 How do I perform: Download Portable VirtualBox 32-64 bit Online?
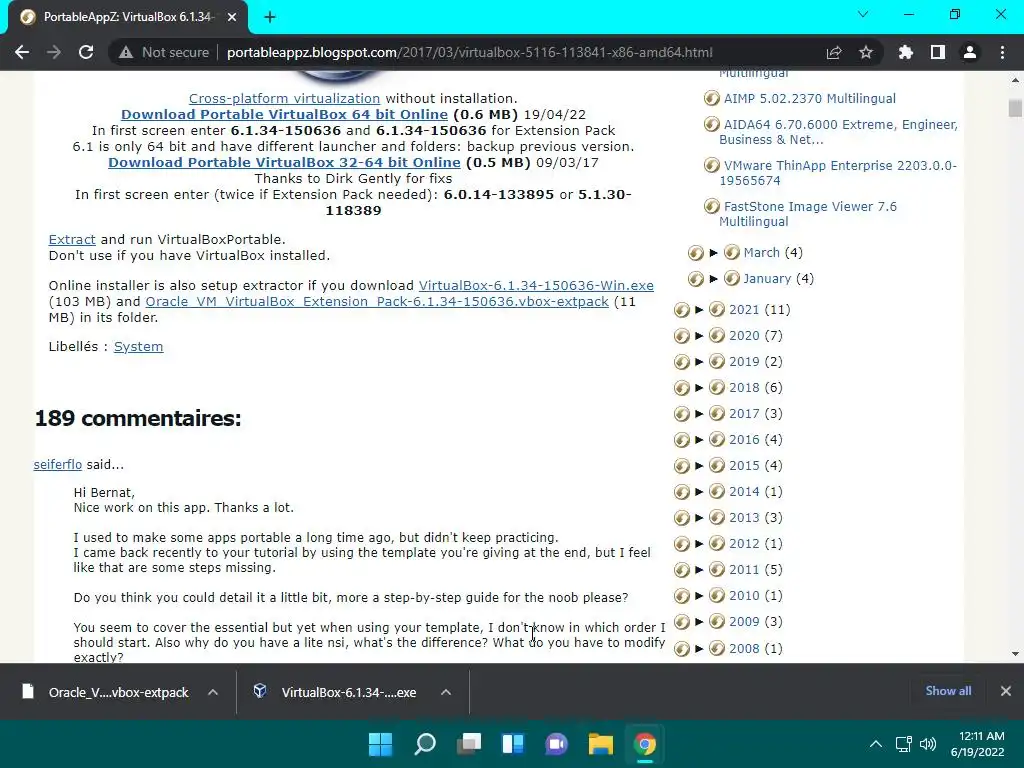coord(284,163)
